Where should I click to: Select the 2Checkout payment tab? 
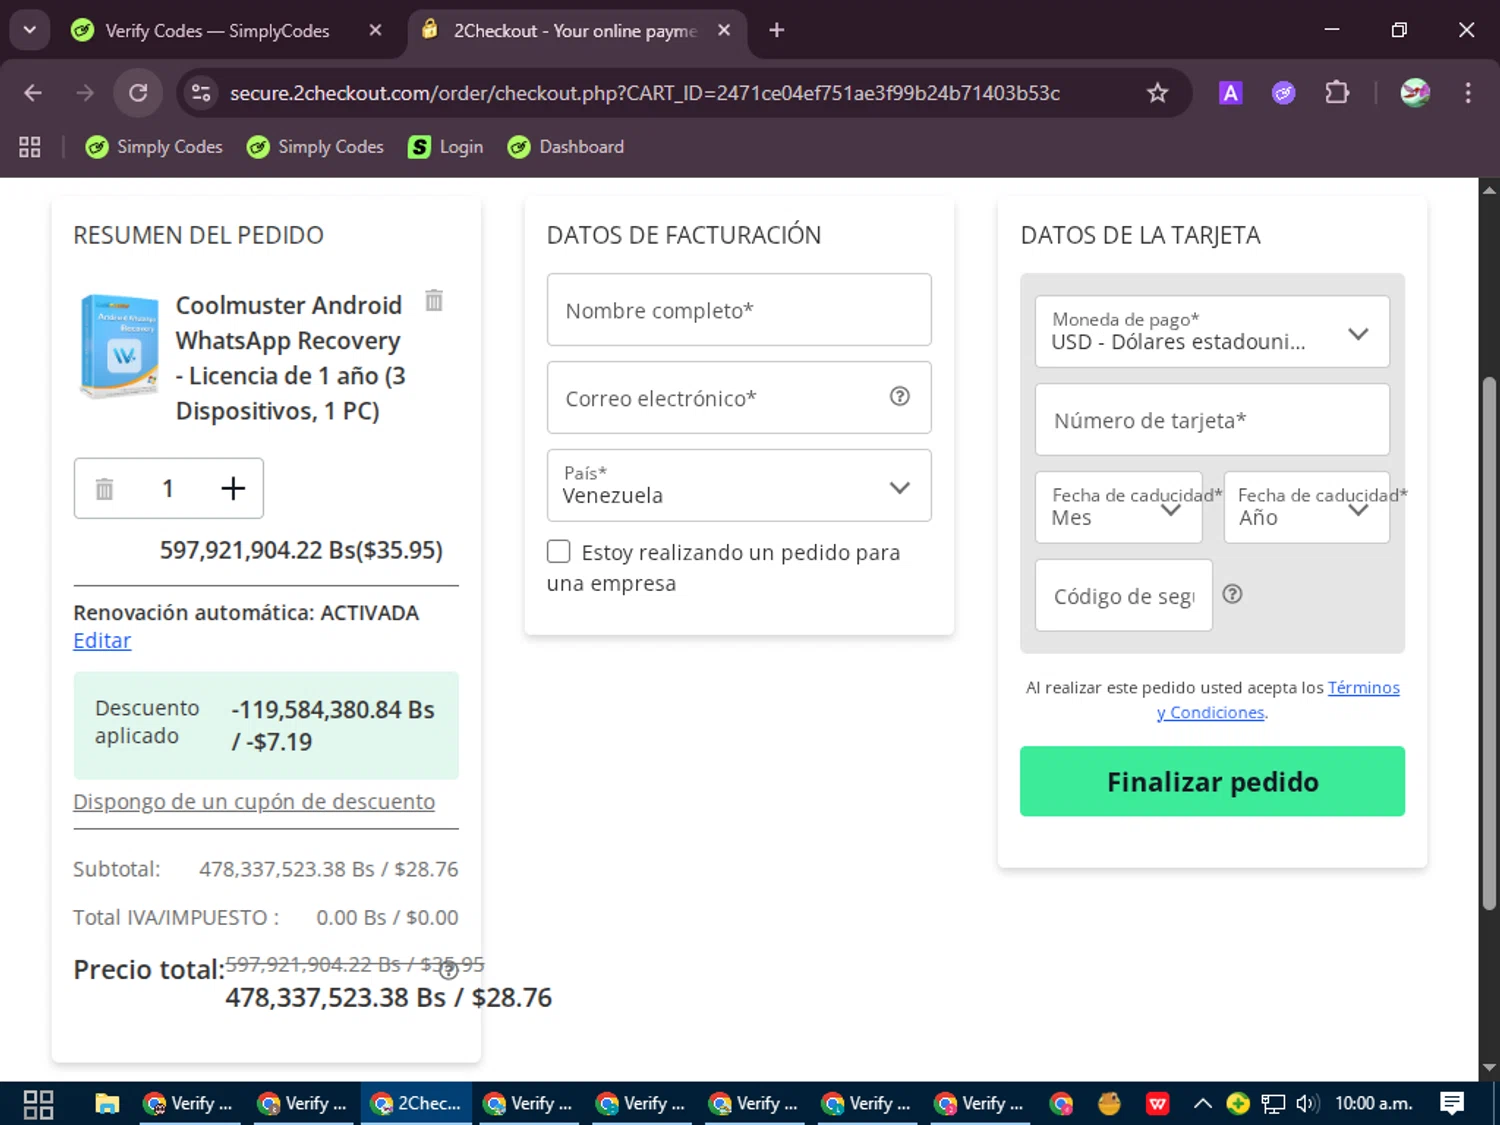pos(575,31)
